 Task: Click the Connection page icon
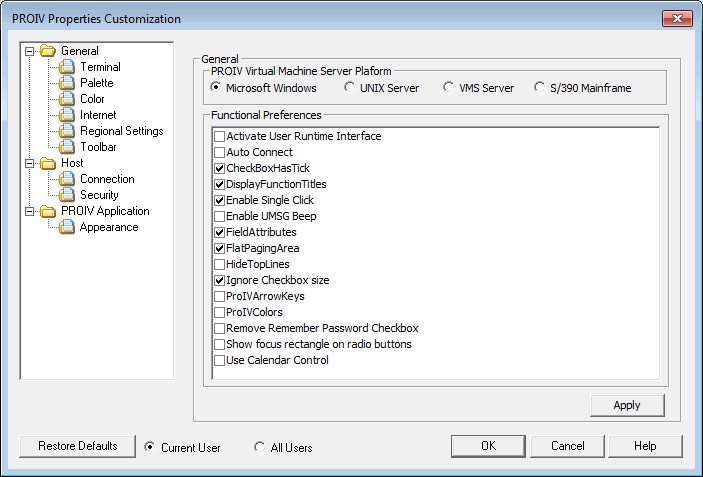coord(67,179)
